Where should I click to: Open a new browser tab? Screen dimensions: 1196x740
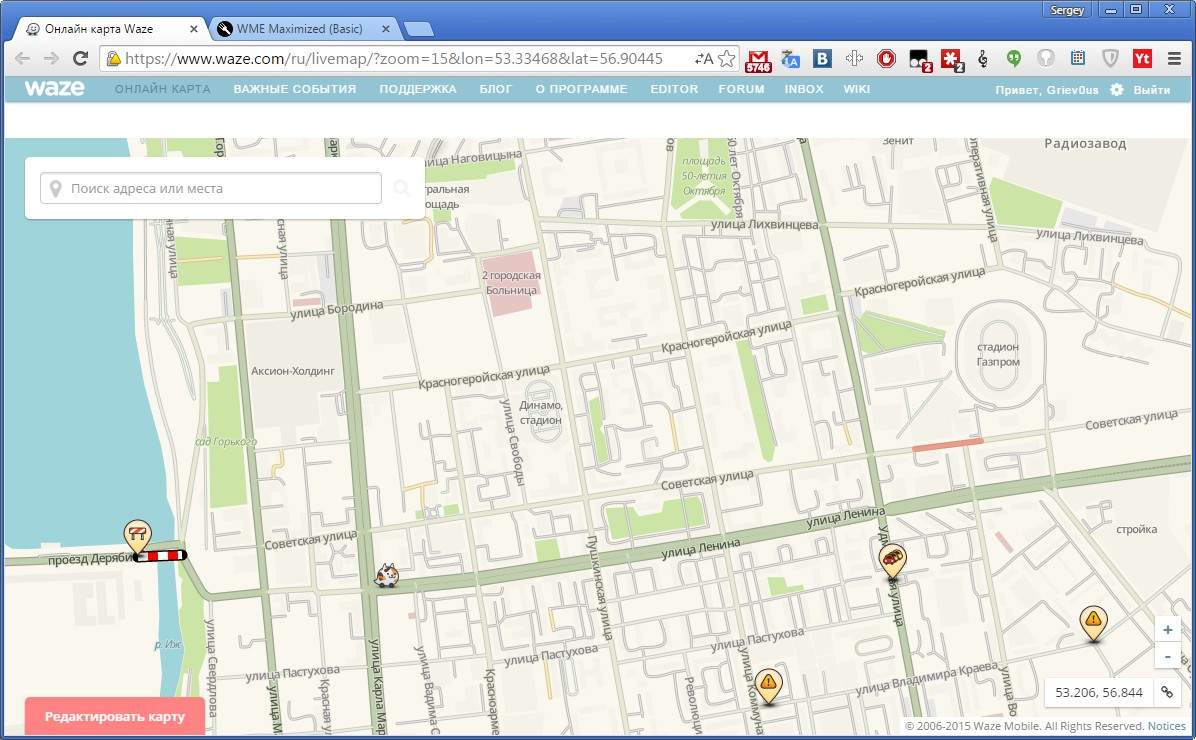coord(418,30)
